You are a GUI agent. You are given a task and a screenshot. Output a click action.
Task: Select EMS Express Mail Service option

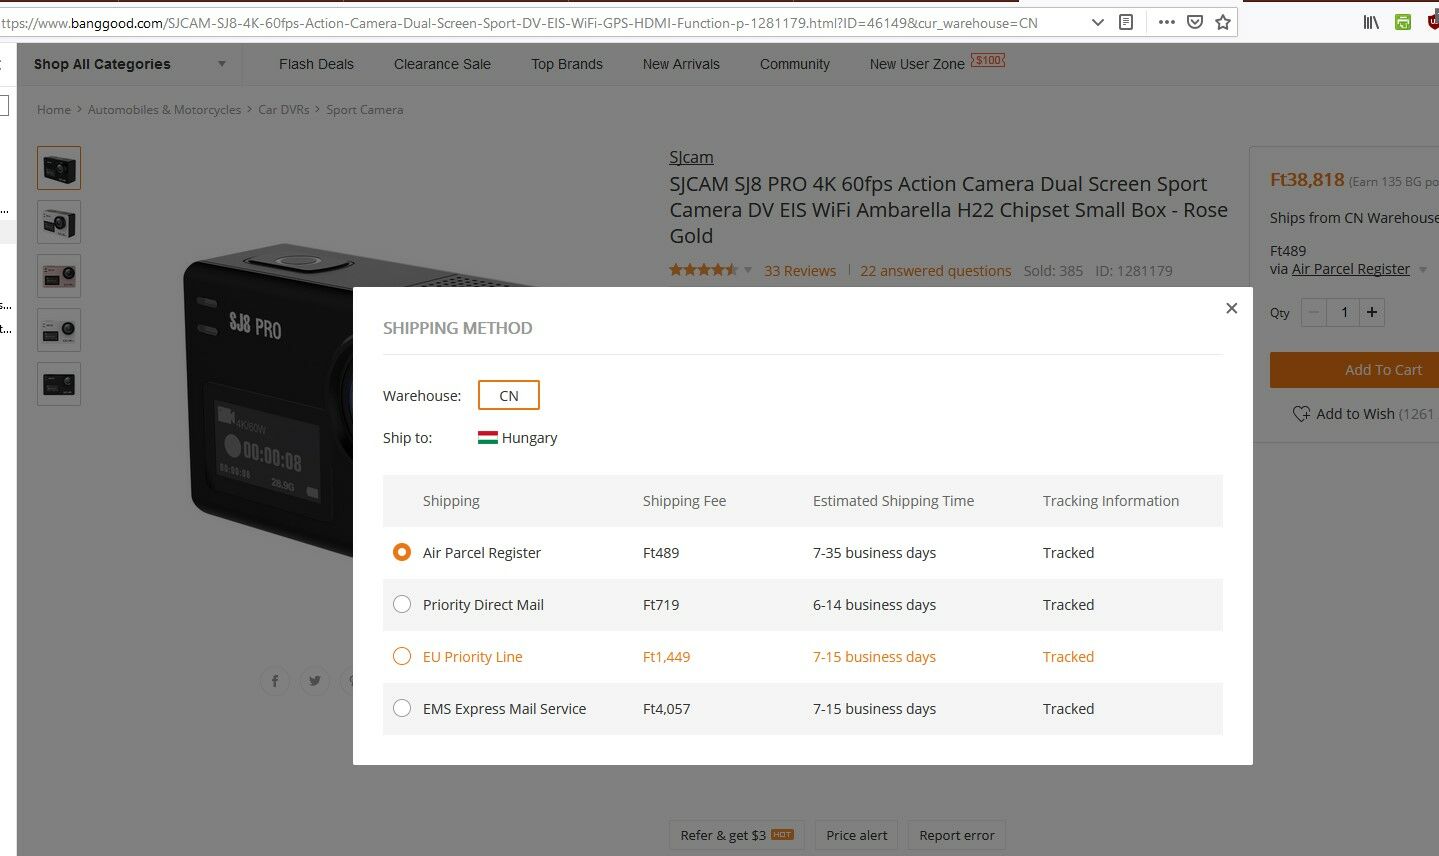[402, 708]
